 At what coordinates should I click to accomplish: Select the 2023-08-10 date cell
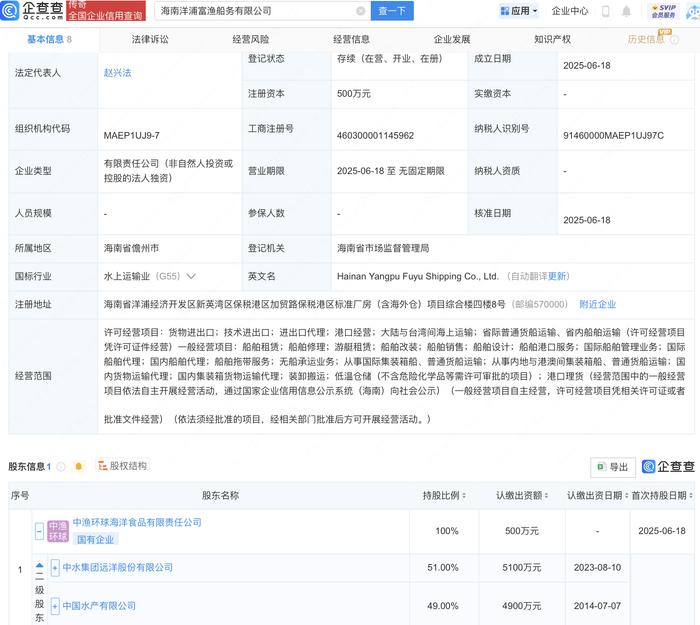tap(597, 568)
